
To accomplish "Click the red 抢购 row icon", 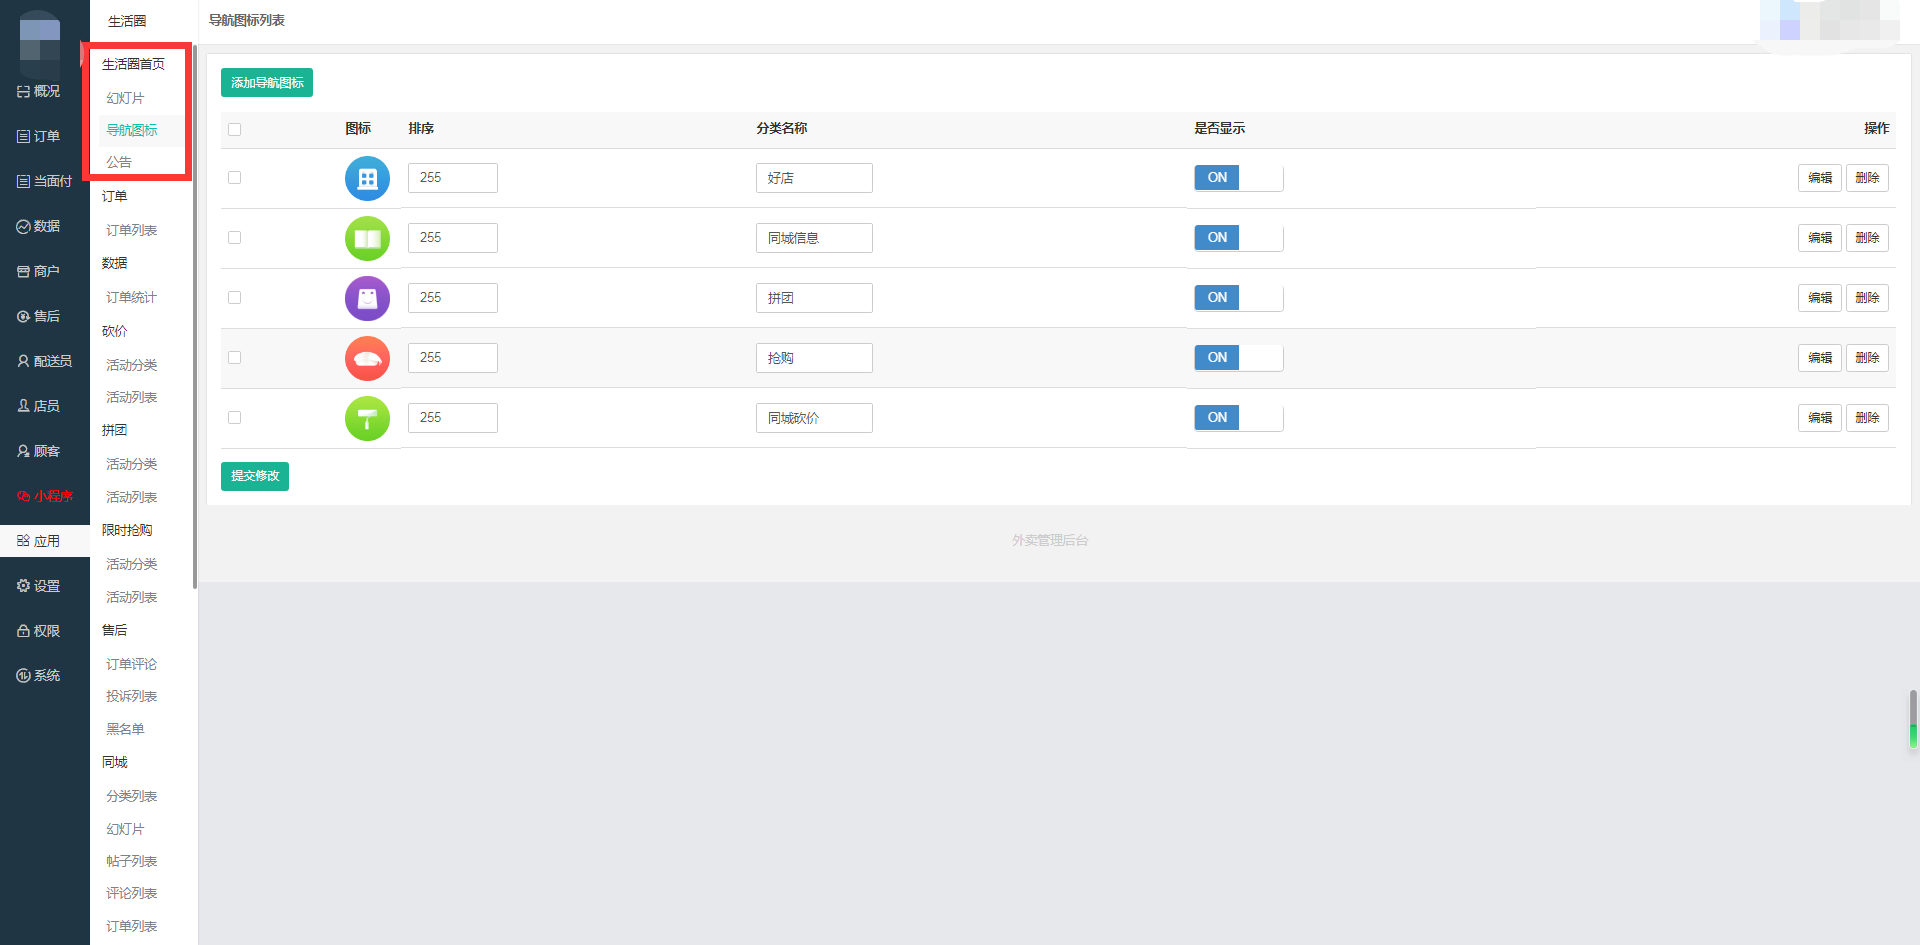I will (367, 358).
